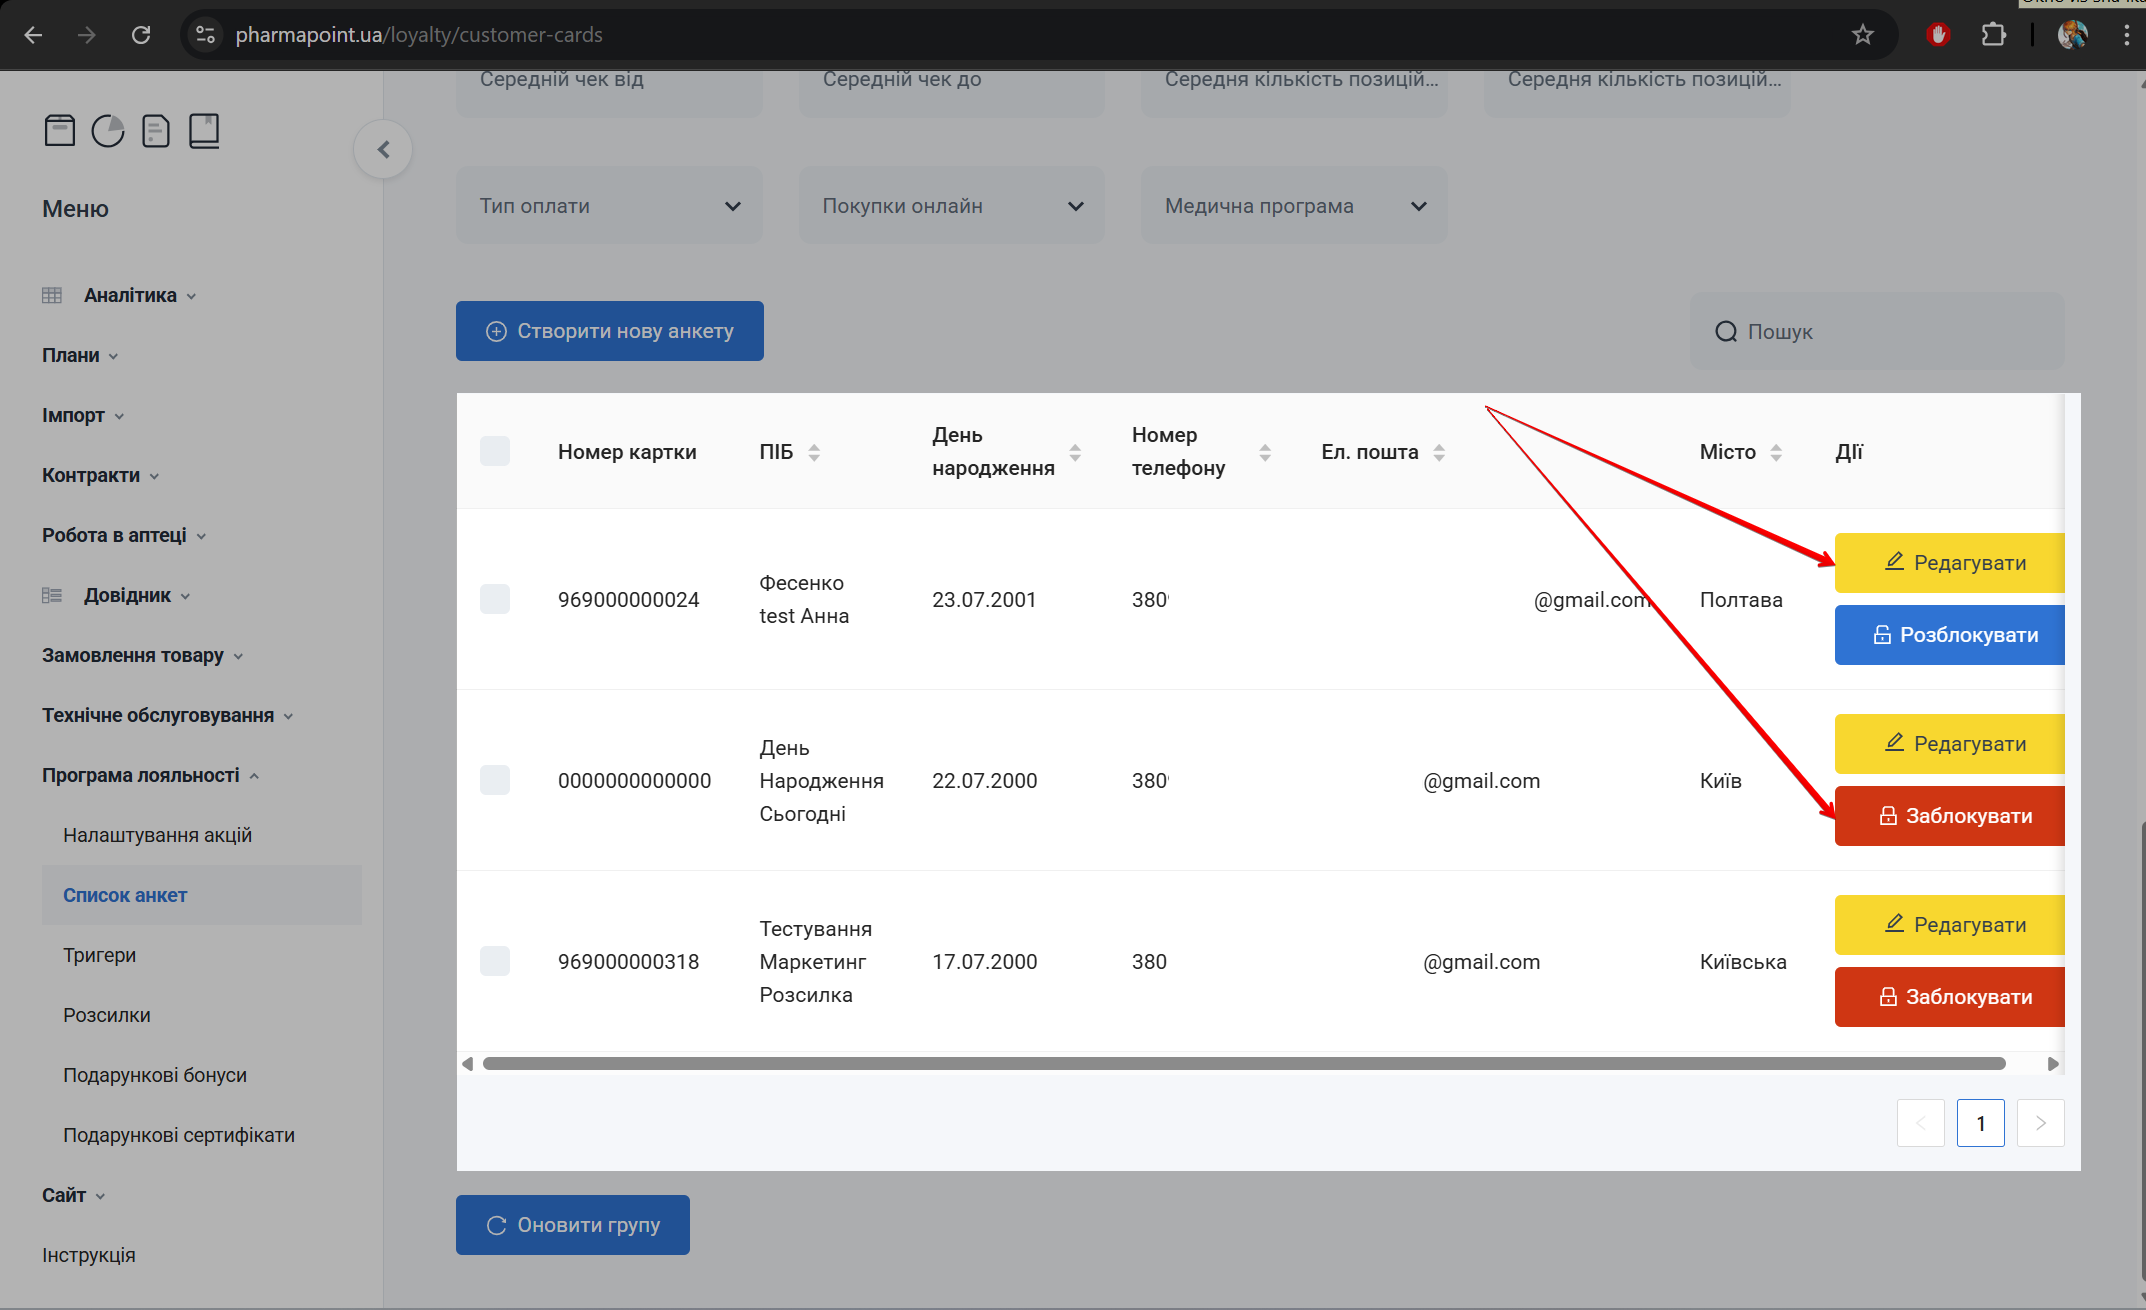Sort table by Номер телефону column
2146x1310 pixels.
1265,452
